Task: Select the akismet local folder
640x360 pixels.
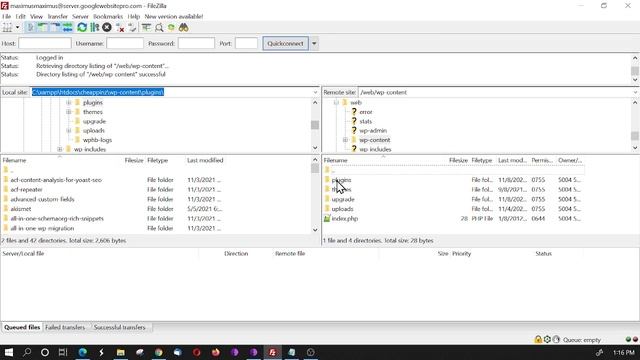Action: [21, 209]
